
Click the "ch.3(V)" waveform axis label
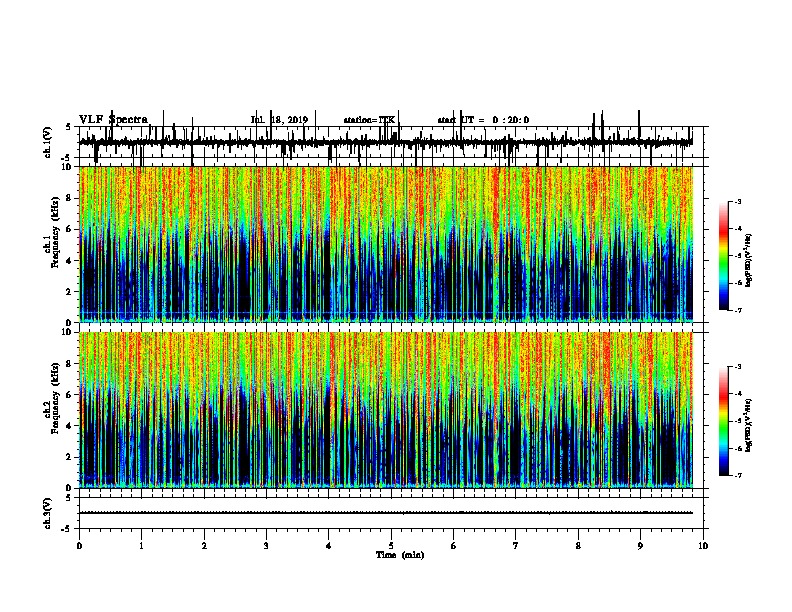47,513
